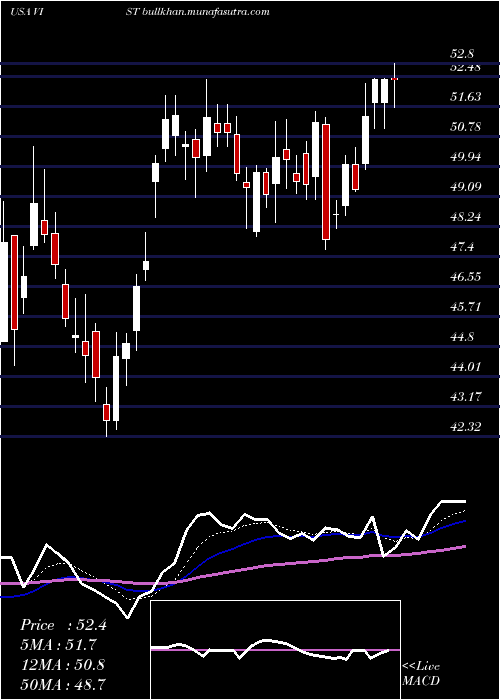The image size is (500, 700).
Task: Click the 44.8 price axis label
Action: tap(462, 337)
